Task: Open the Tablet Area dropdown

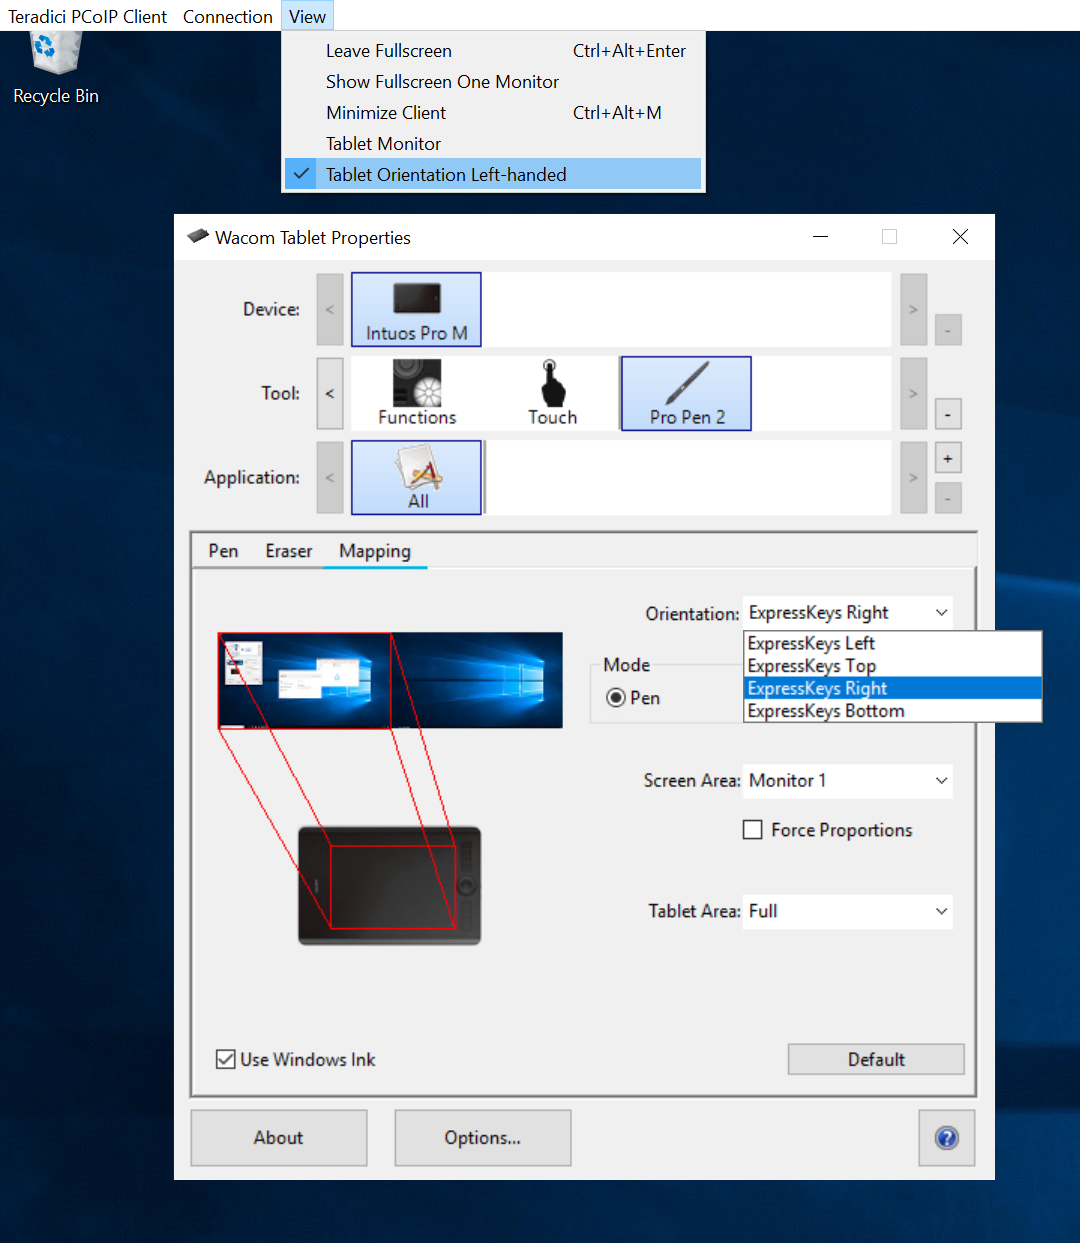Action: tap(848, 911)
